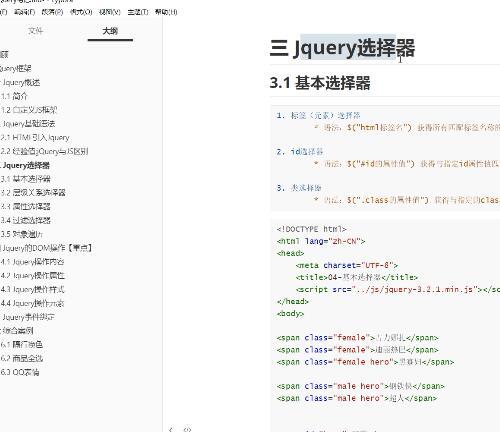Viewport: 500px width, 432px height.
Task: Open the 视图(V) menu
Action: [109, 12]
